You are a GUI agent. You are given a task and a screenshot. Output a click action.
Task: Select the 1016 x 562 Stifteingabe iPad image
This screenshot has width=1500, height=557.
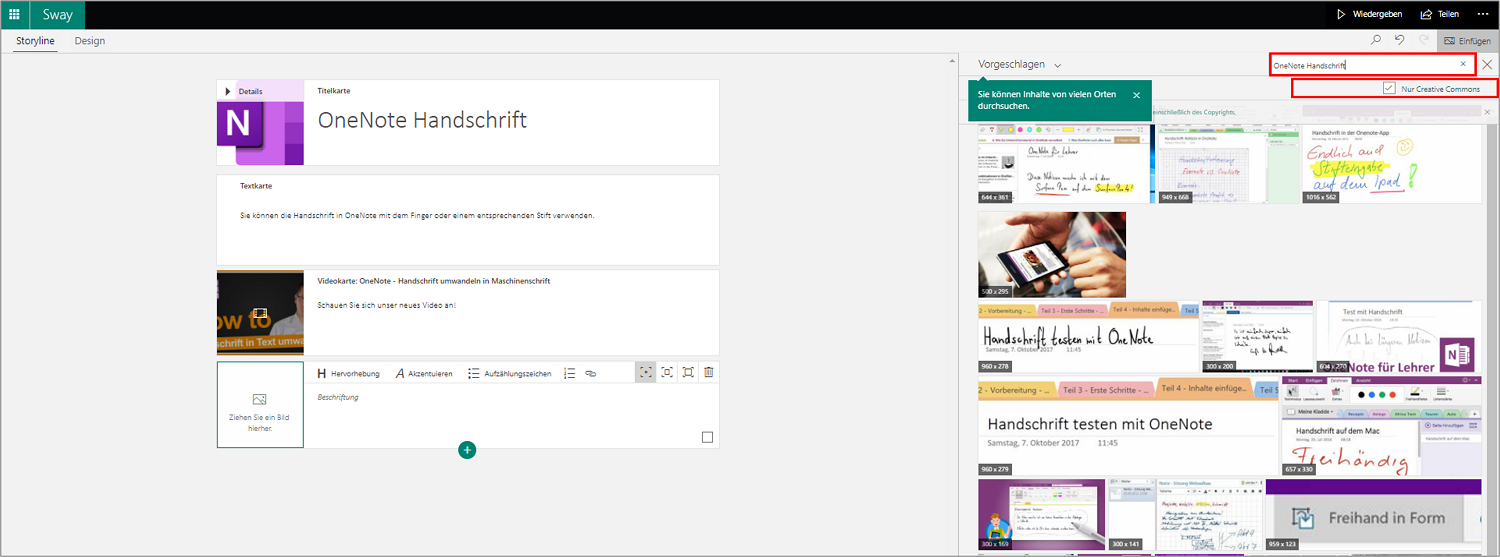pos(1392,163)
